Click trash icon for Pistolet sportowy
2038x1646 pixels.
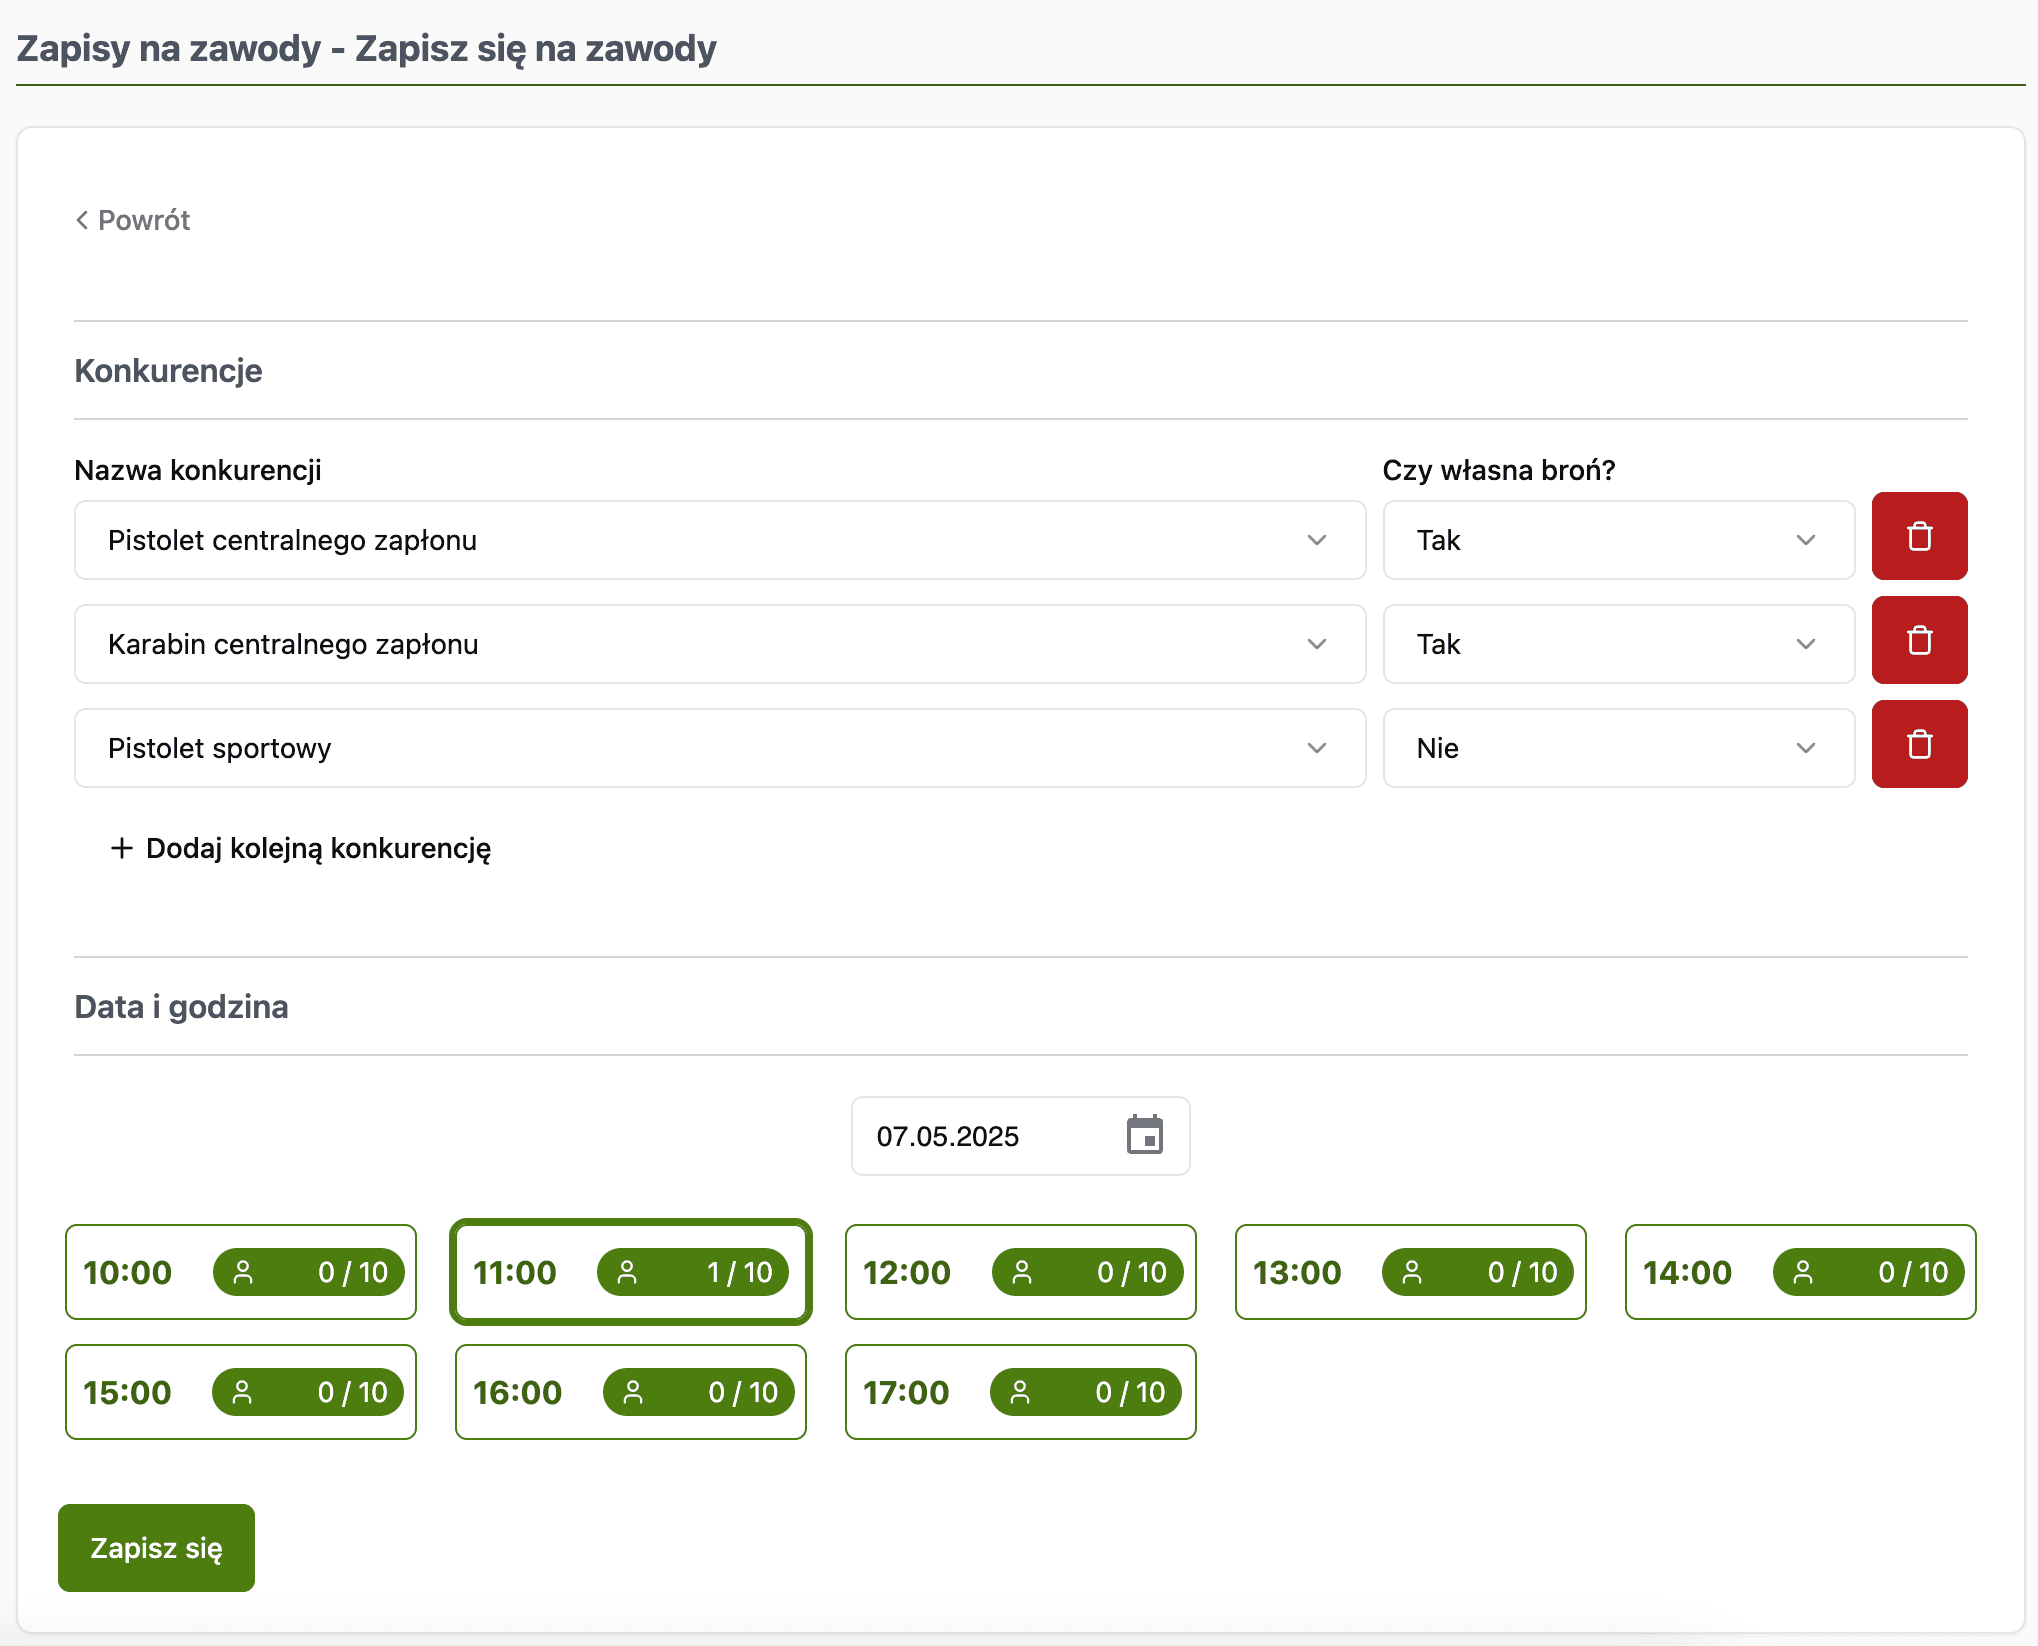coord(1918,745)
